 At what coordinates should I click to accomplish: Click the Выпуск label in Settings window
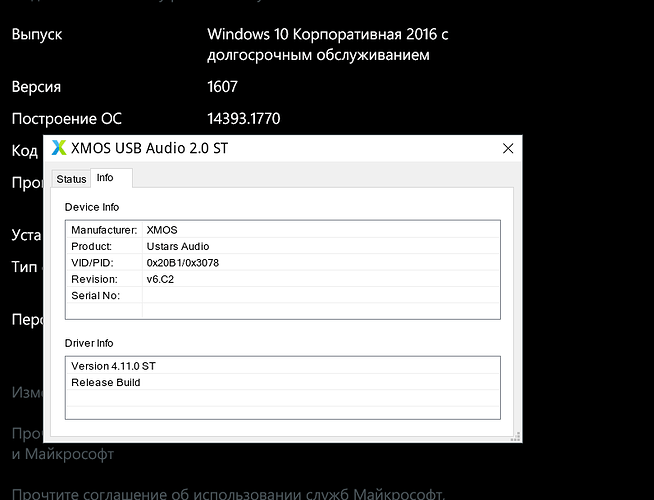pyautogui.click(x=37, y=34)
